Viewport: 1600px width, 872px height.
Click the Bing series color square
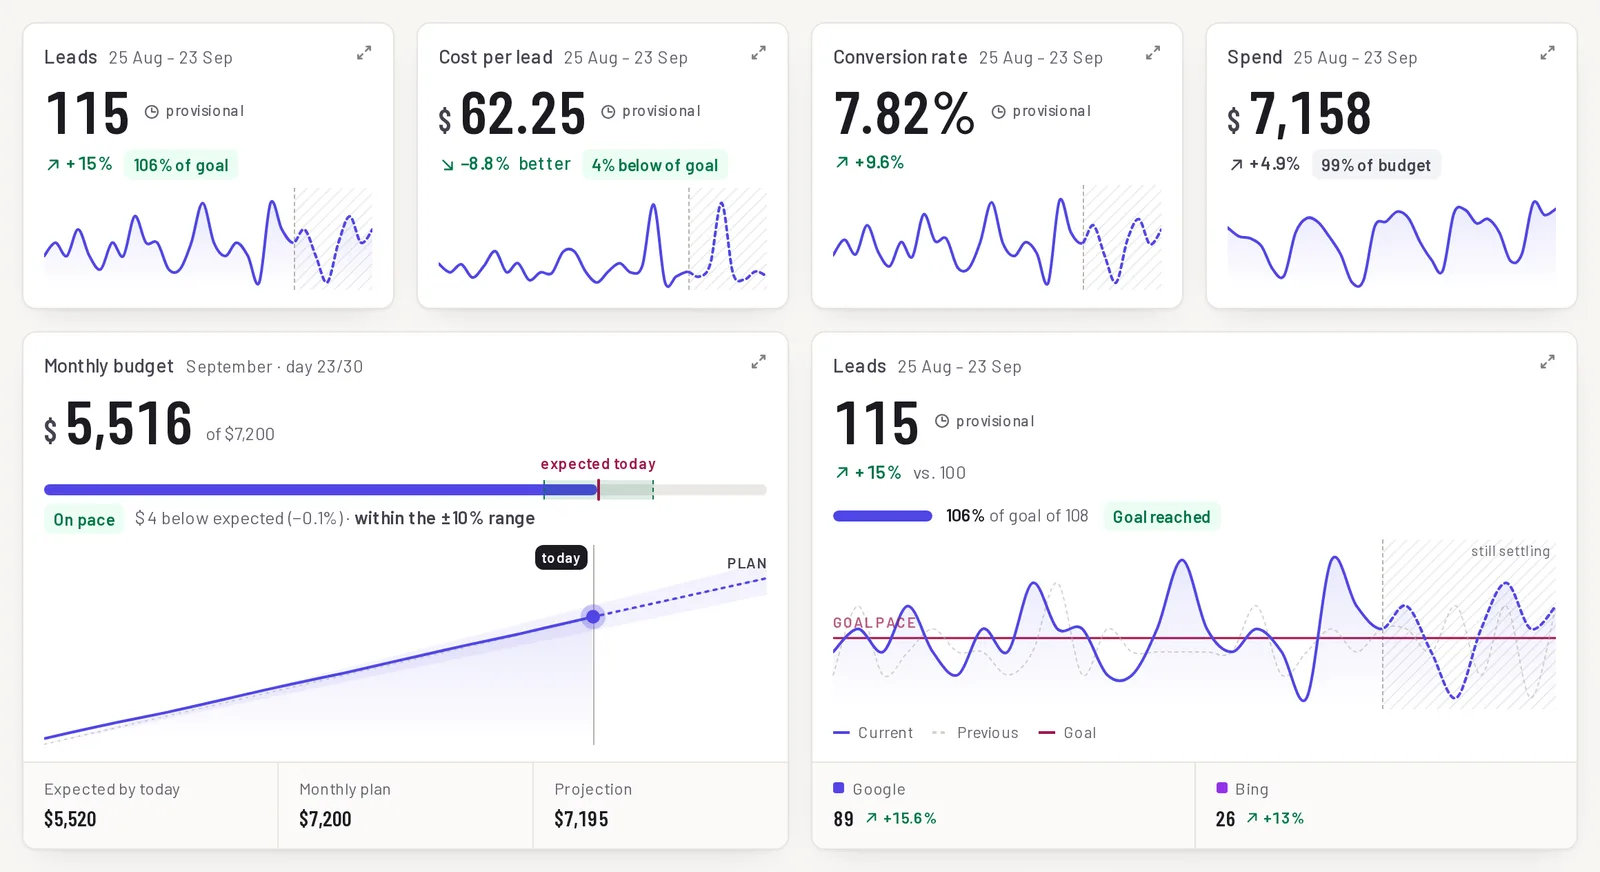click(1221, 788)
